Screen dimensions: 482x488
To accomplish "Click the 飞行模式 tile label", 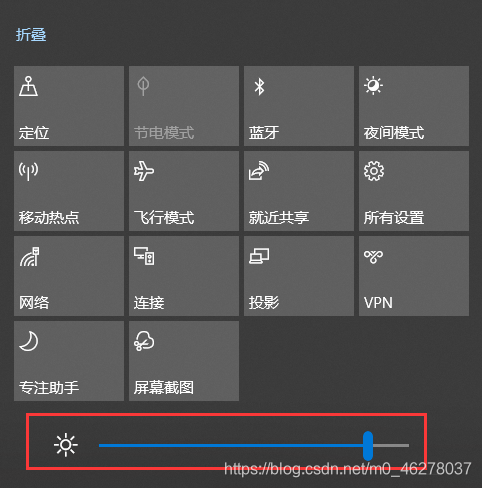I will coord(164,218).
